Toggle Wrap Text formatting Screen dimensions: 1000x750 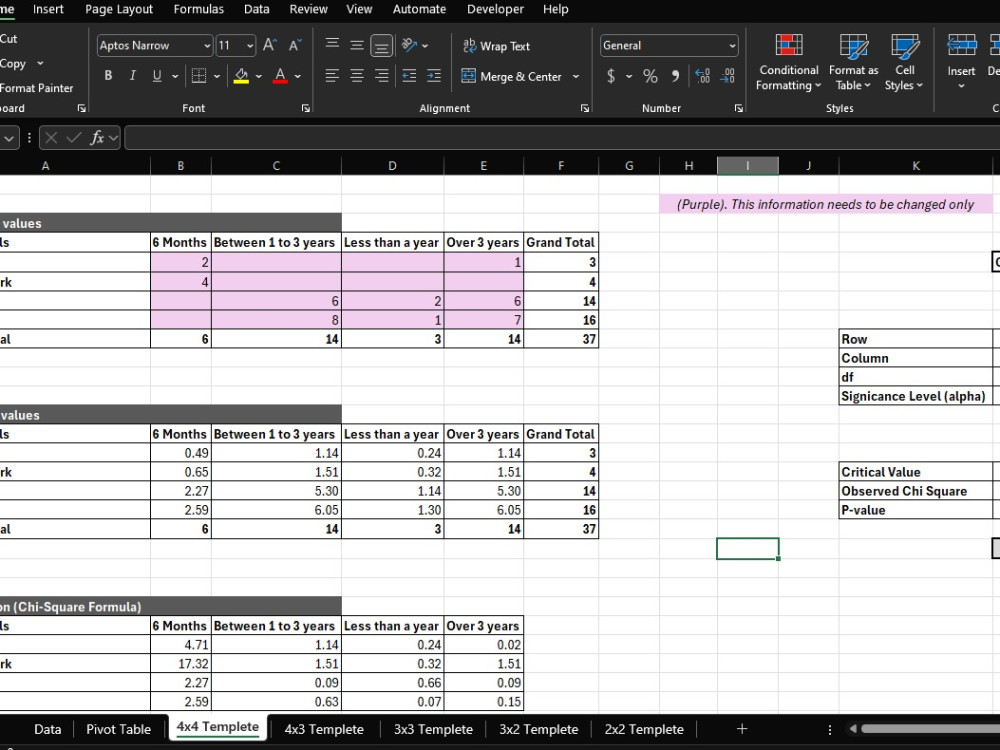[496, 46]
